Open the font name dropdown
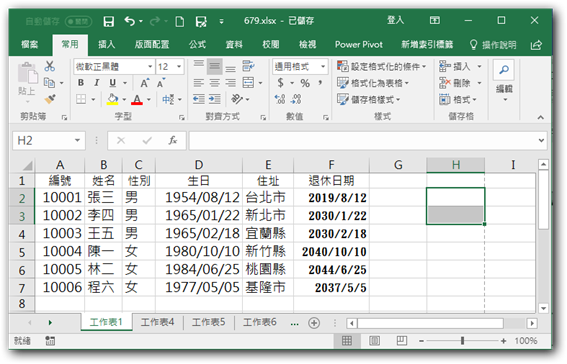567x364 pixels. 150,67
